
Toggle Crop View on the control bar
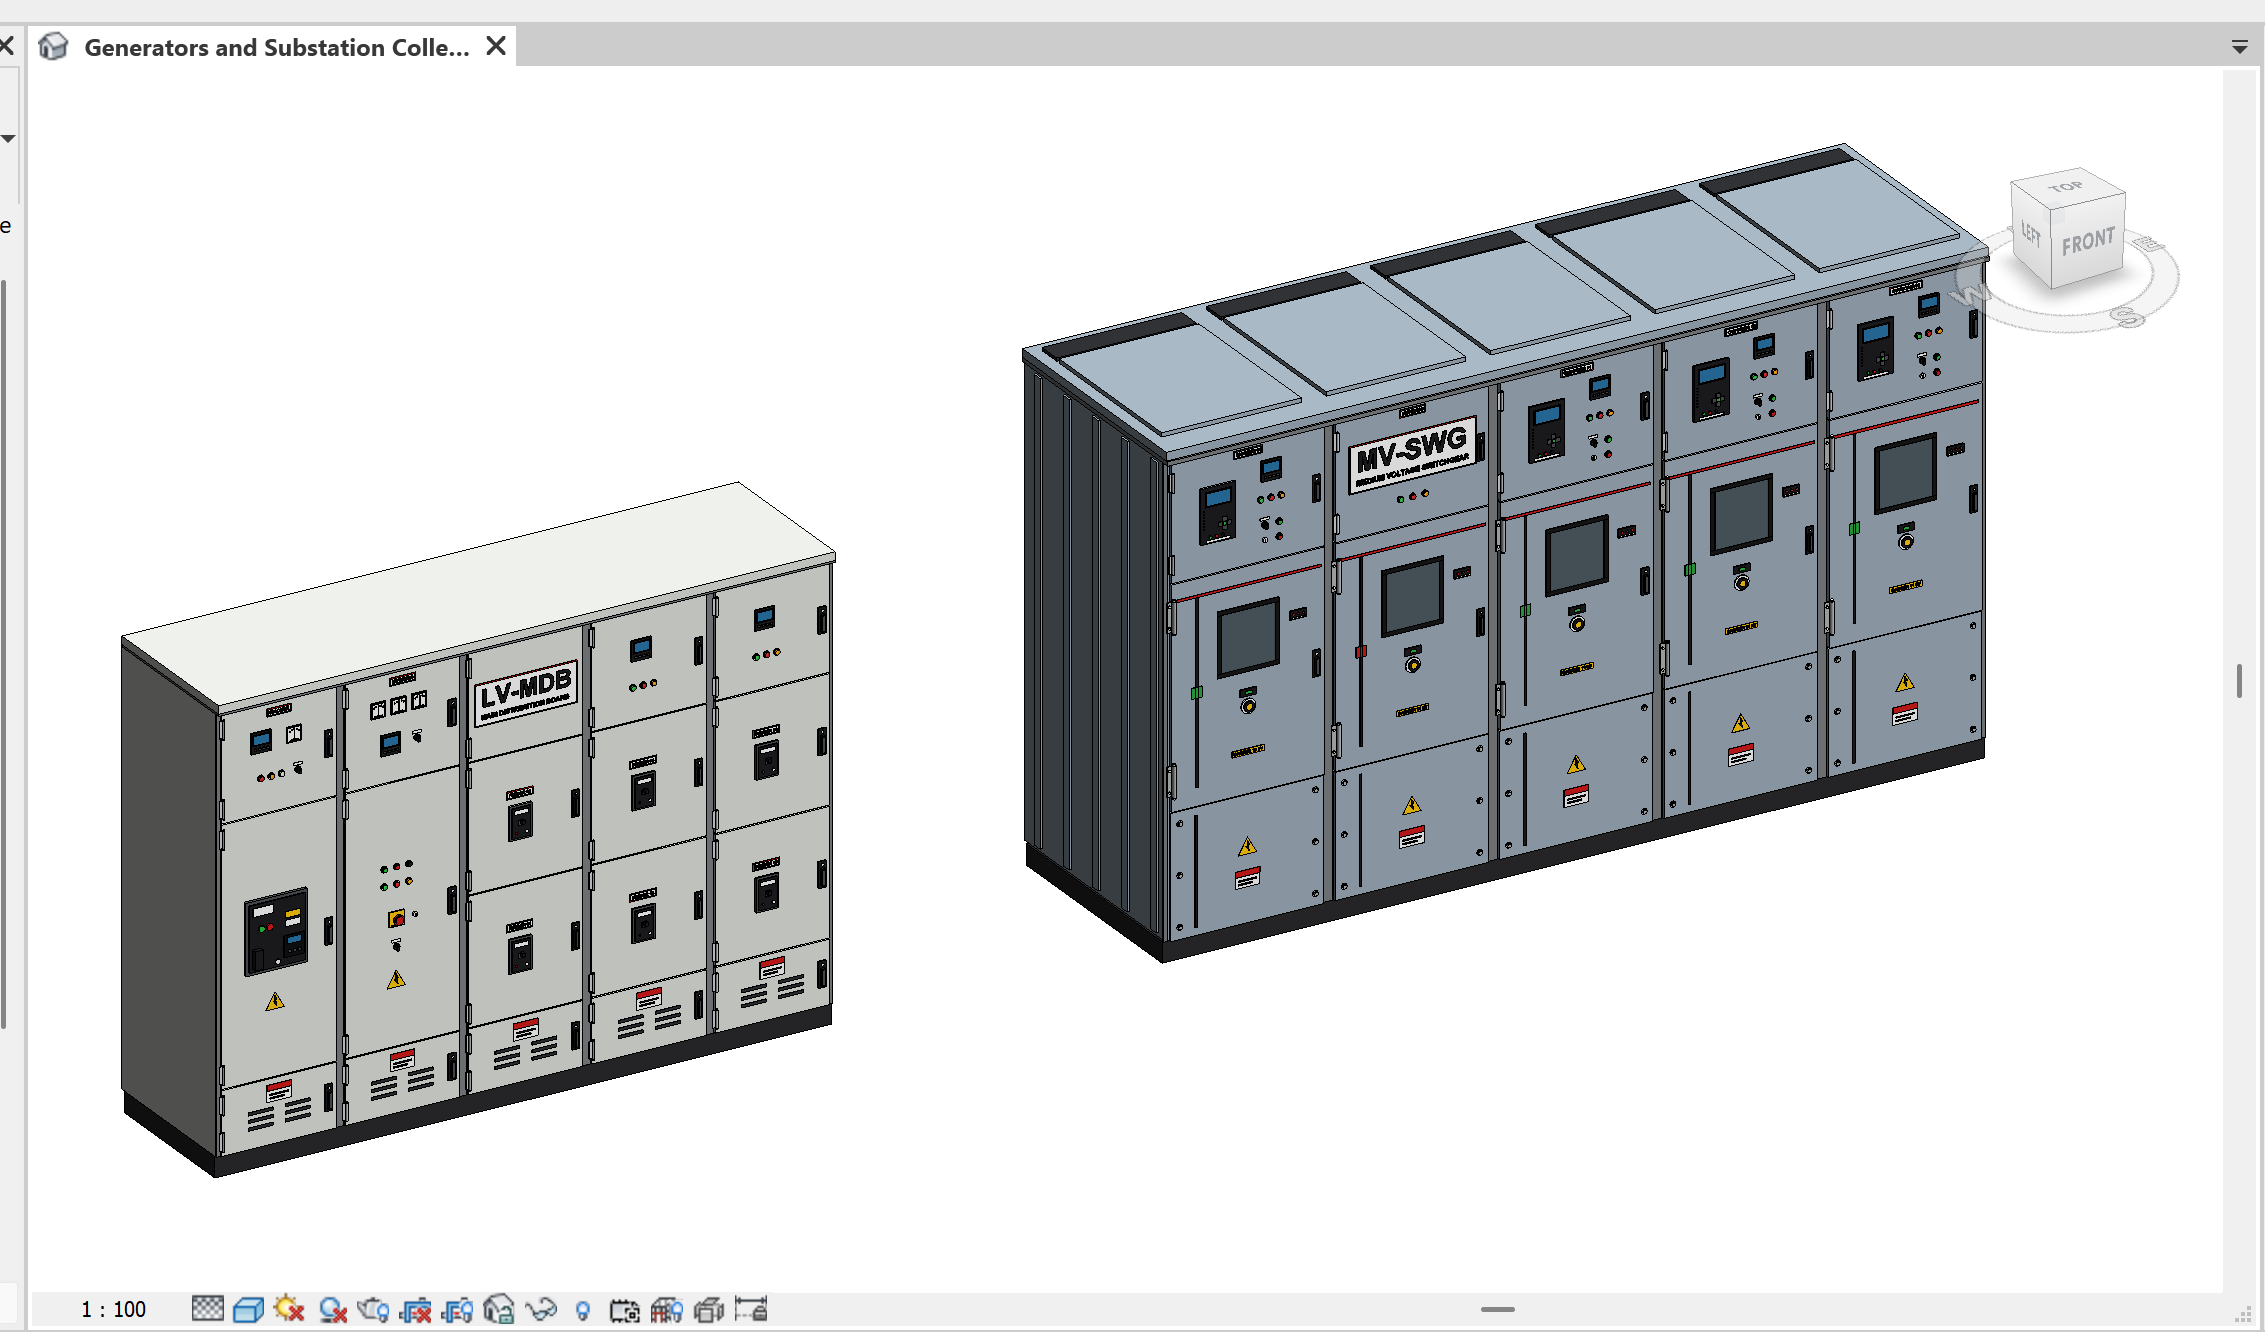click(415, 1309)
